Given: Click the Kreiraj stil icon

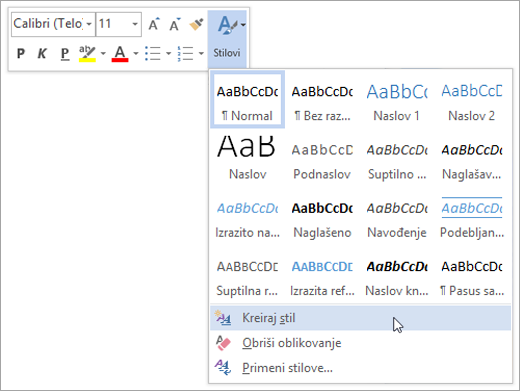Looking at the screenshot, I should (x=223, y=318).
